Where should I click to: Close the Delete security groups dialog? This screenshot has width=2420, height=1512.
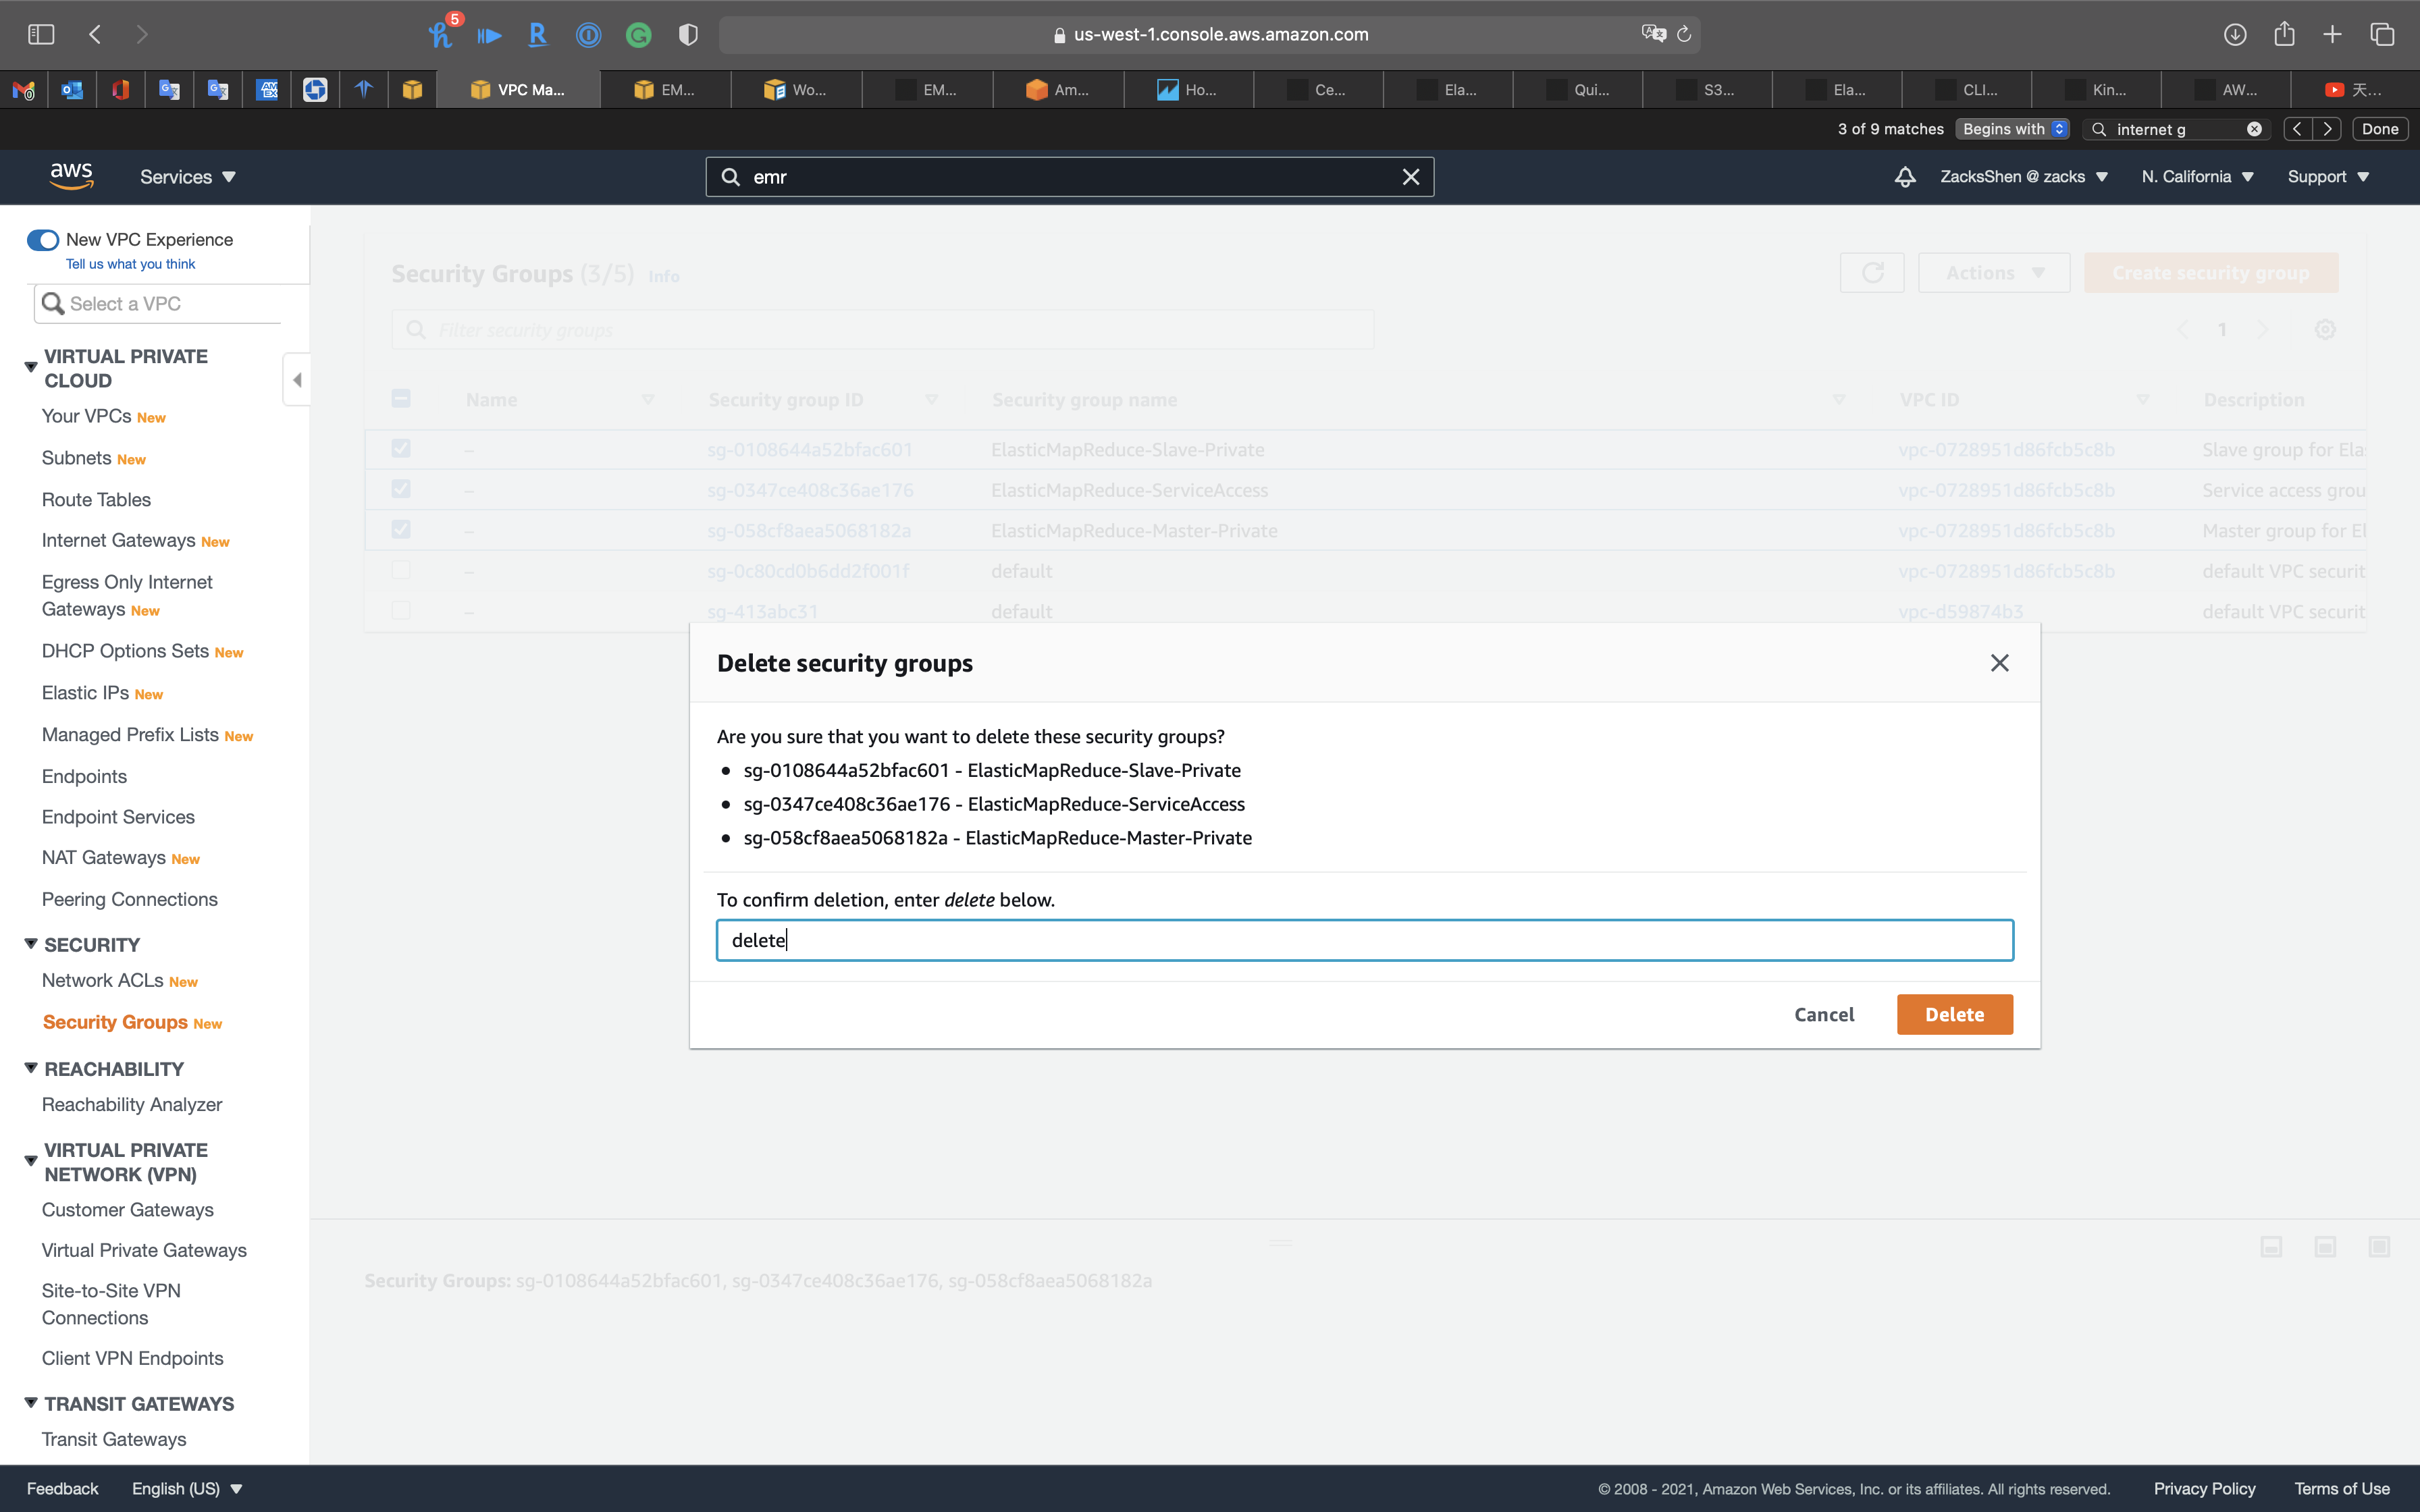coord(1999,663)
